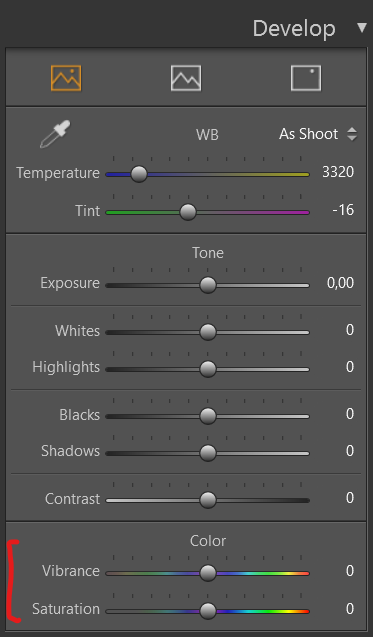Collapse the Develop panel triangle arrow

pyautogui.click(x=362, y=28)
